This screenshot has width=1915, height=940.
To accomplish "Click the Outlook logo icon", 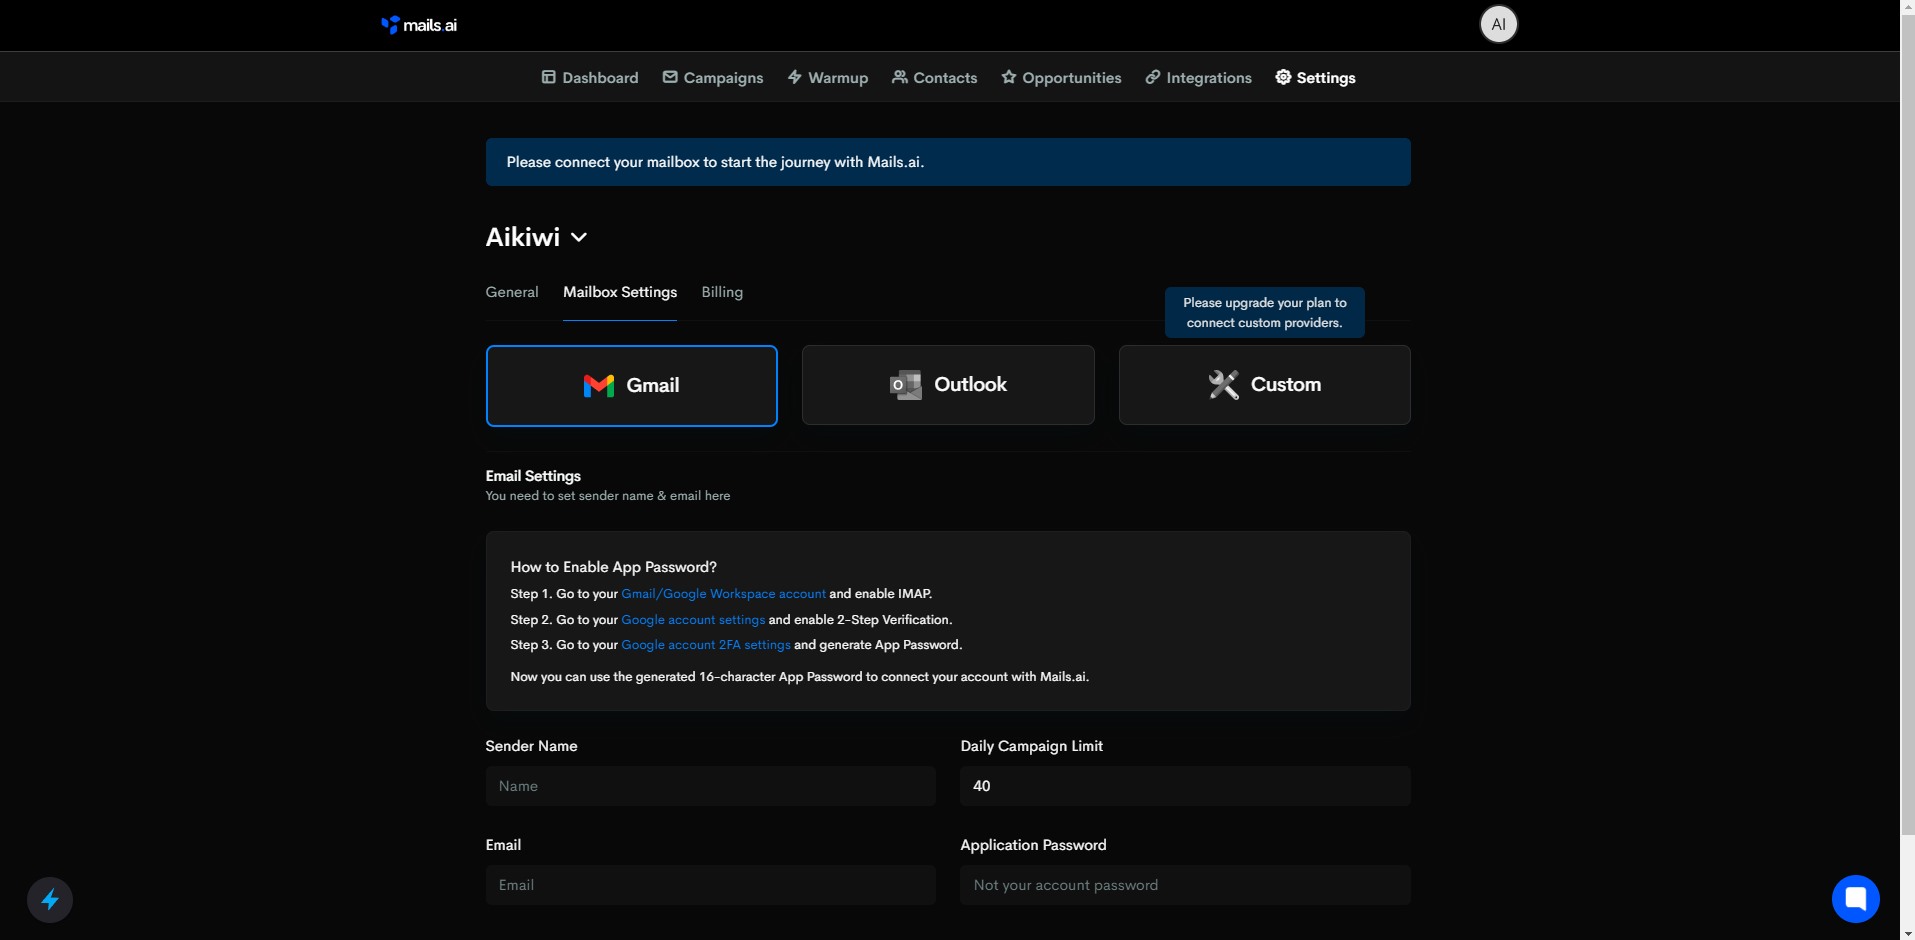I will (x=906, y=385).
